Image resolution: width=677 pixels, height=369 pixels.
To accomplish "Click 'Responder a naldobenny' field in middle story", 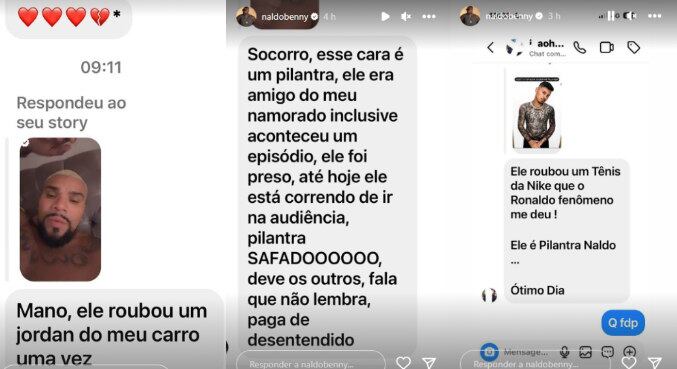I will pyautogui.click(x=311, y=362).
